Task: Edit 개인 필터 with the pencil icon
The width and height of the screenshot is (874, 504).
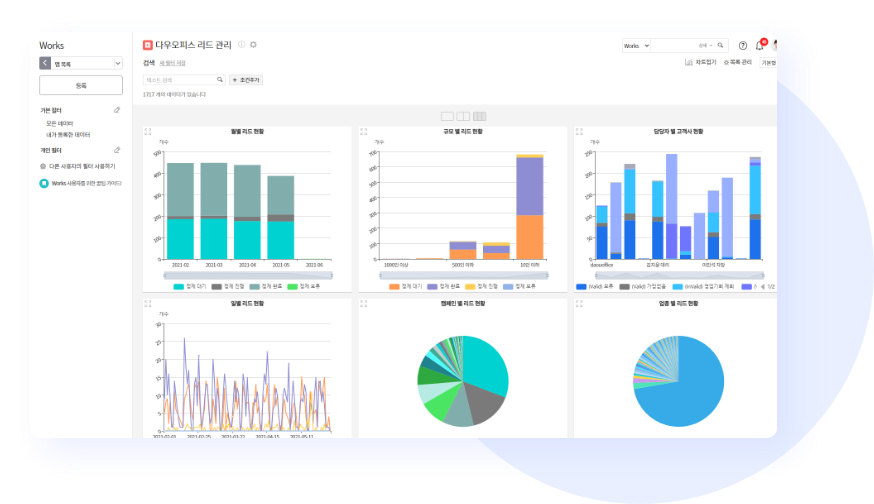Action: (117, 150)
